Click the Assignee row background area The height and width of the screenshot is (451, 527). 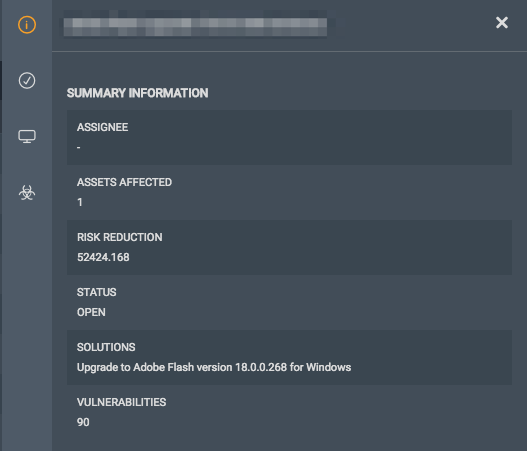289,137
